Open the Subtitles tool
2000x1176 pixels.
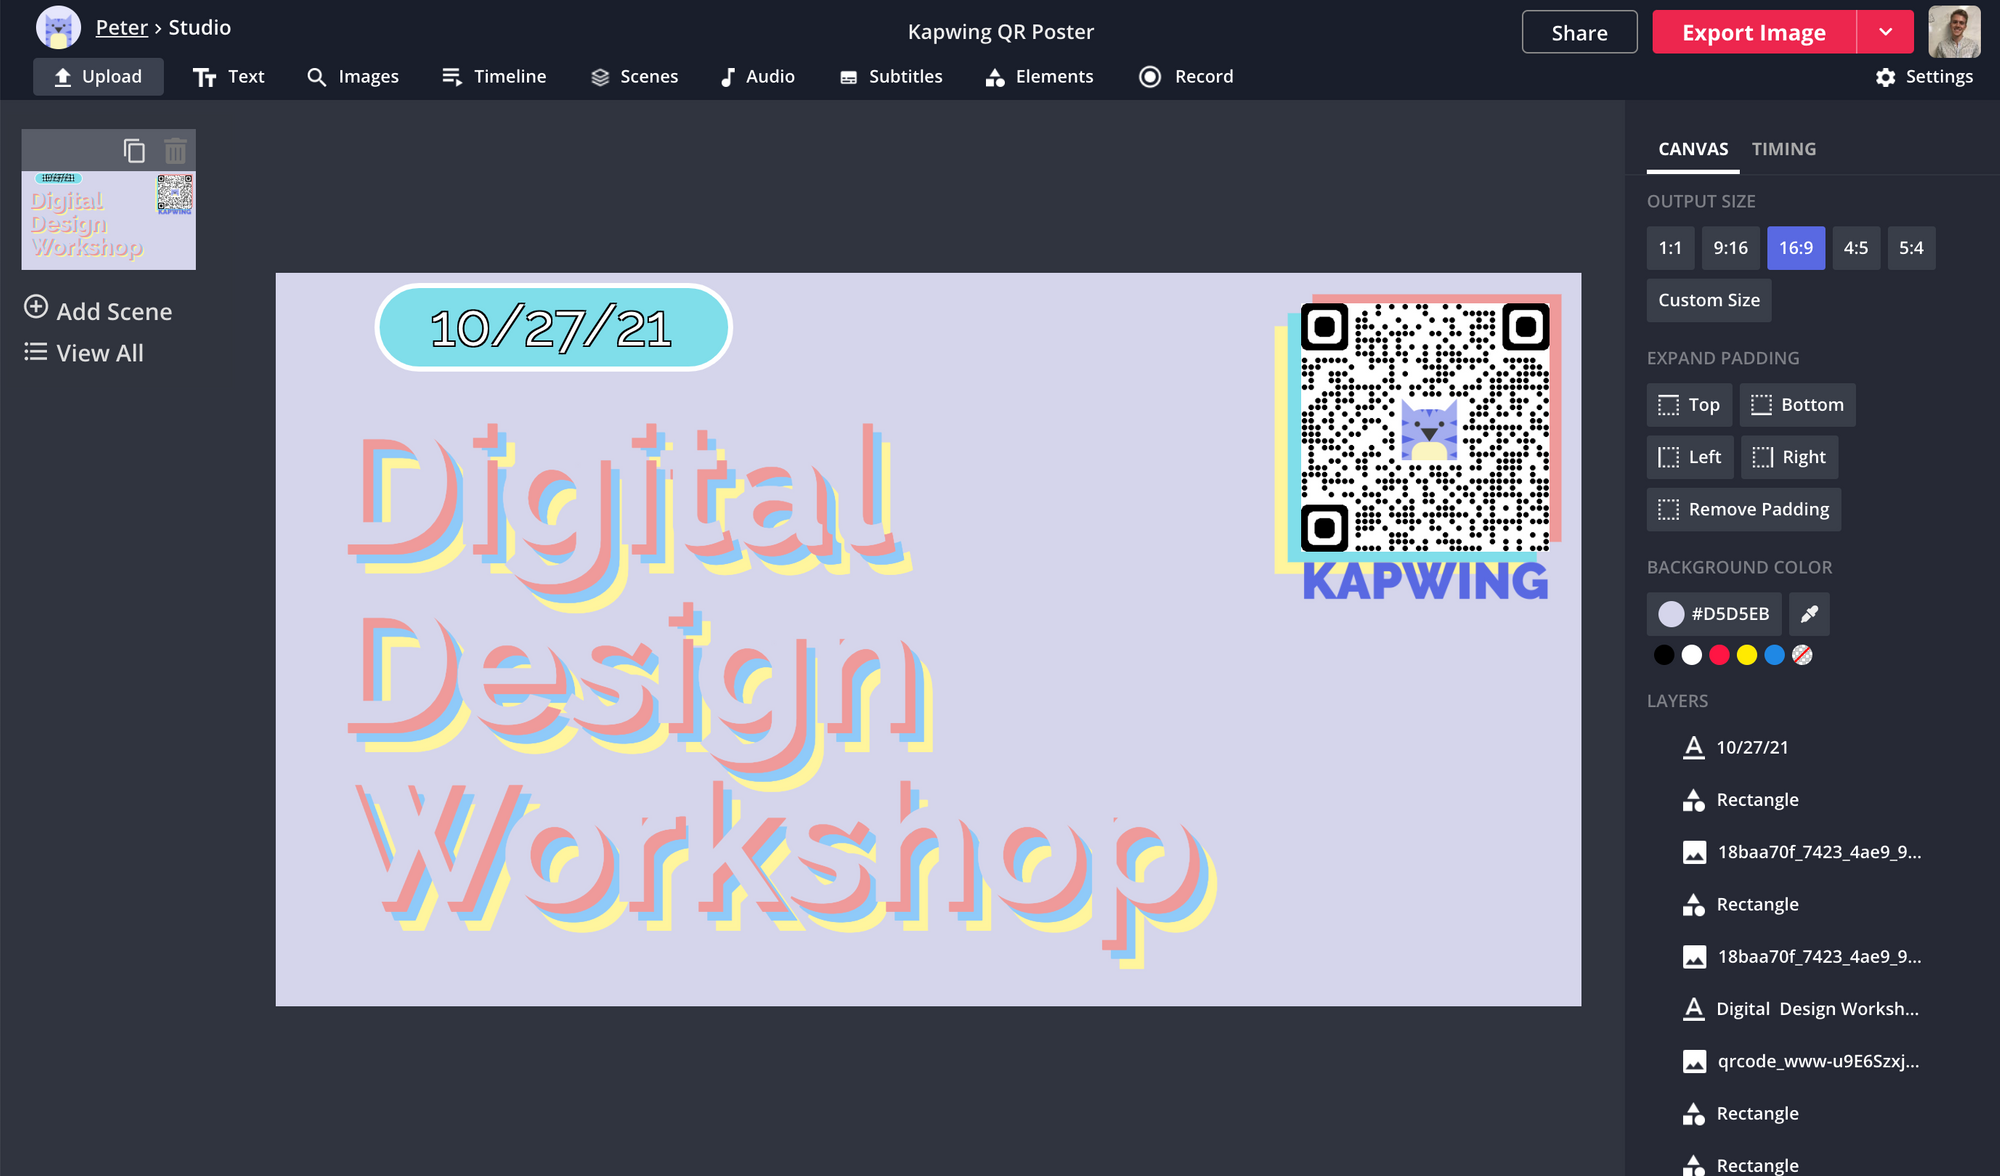click(x=890, y=76)
